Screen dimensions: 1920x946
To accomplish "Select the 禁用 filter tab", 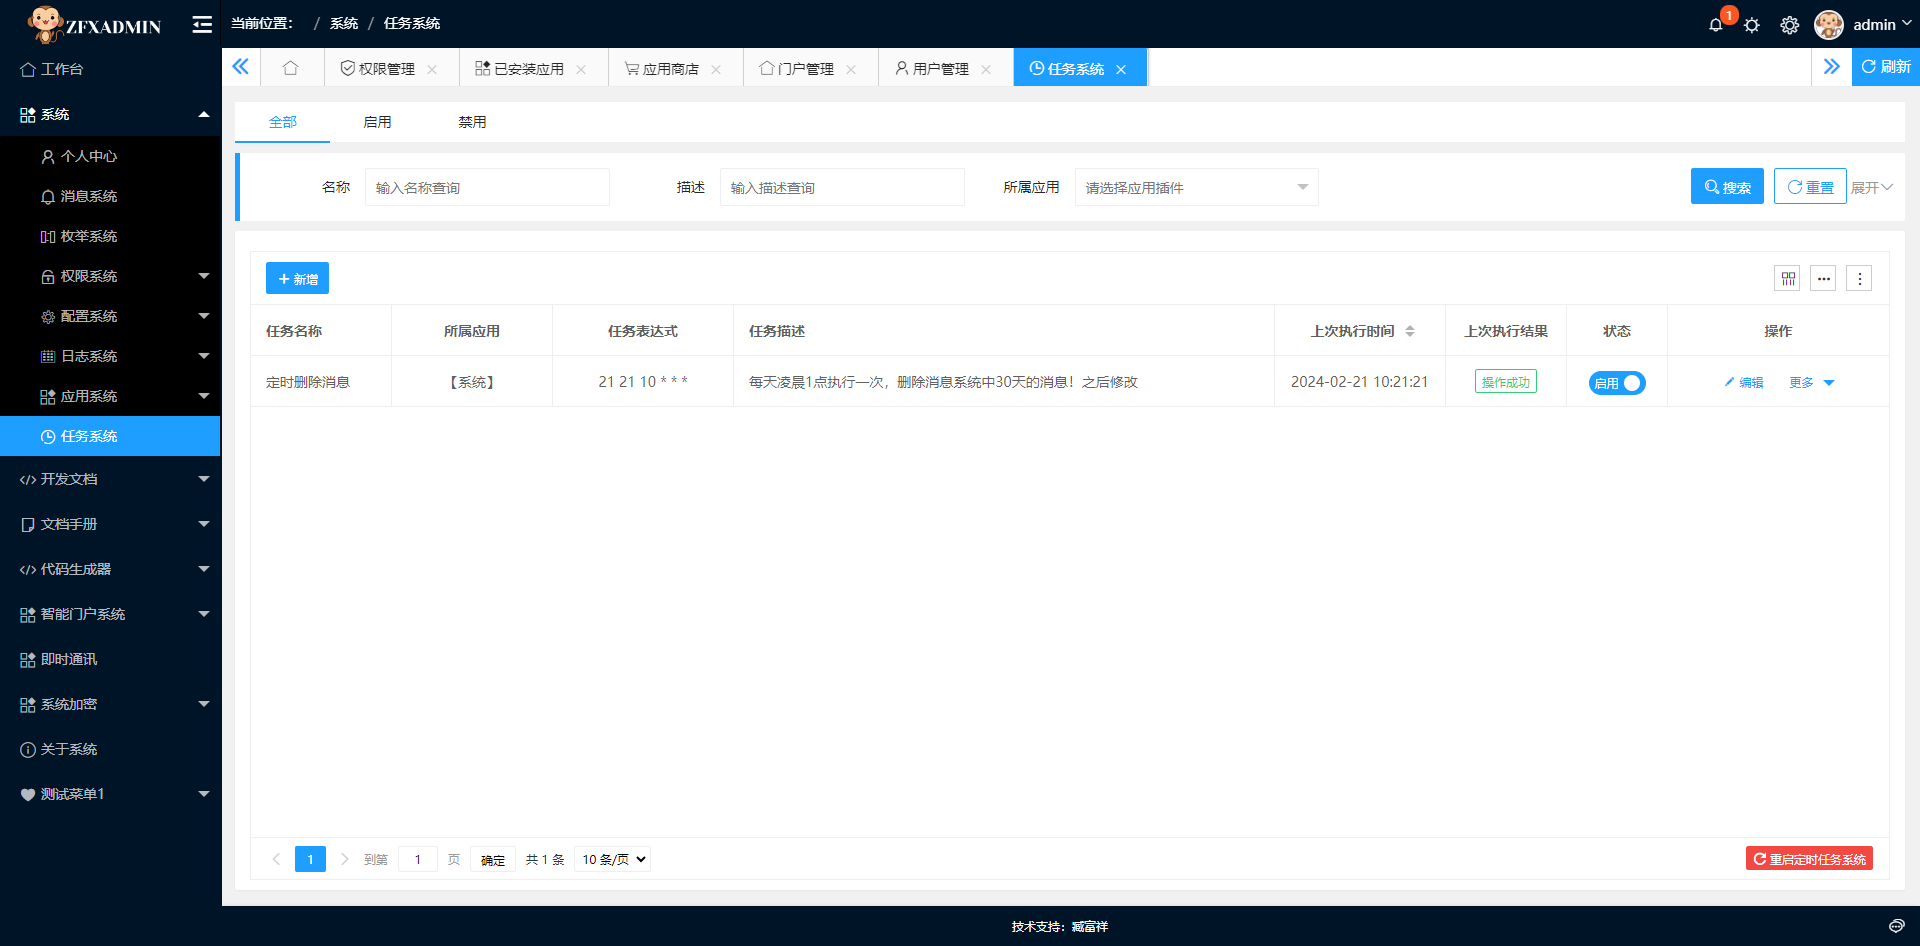I will [472, 122].
